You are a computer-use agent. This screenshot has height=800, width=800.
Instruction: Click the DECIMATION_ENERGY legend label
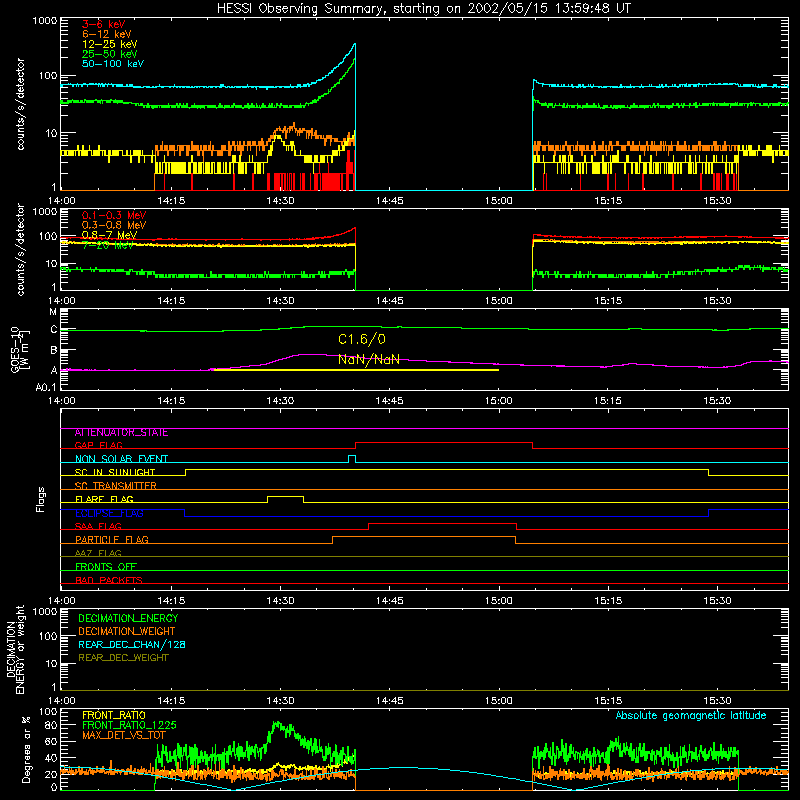point(128,618)
